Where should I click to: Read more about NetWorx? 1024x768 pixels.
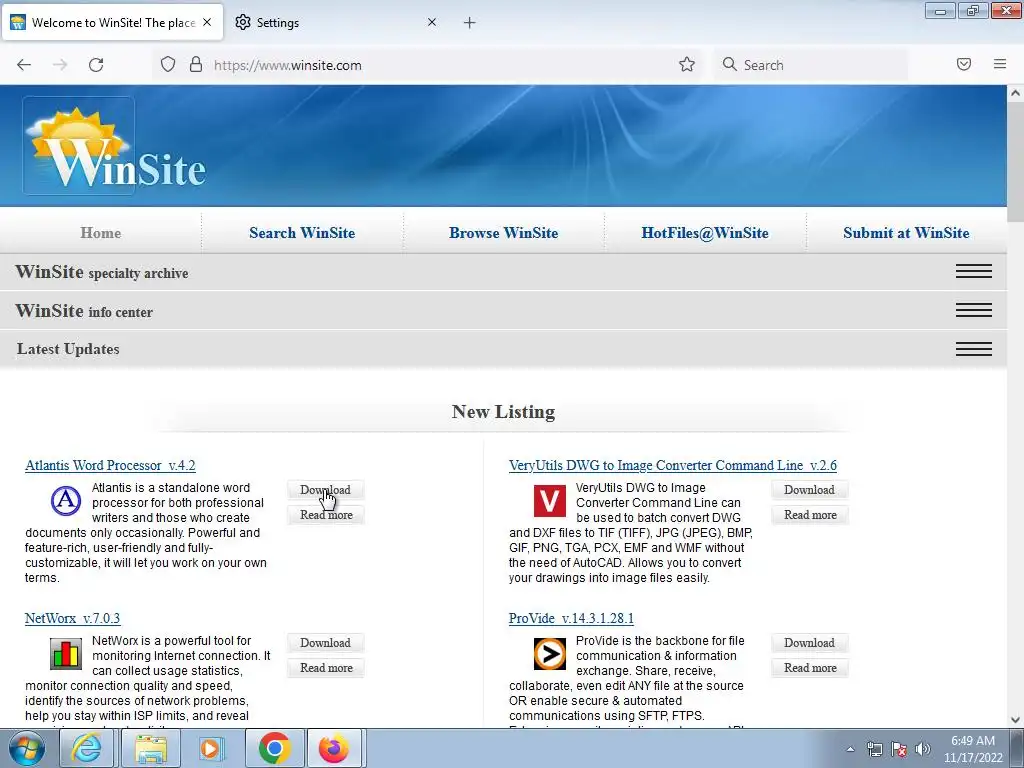(326, 667)
